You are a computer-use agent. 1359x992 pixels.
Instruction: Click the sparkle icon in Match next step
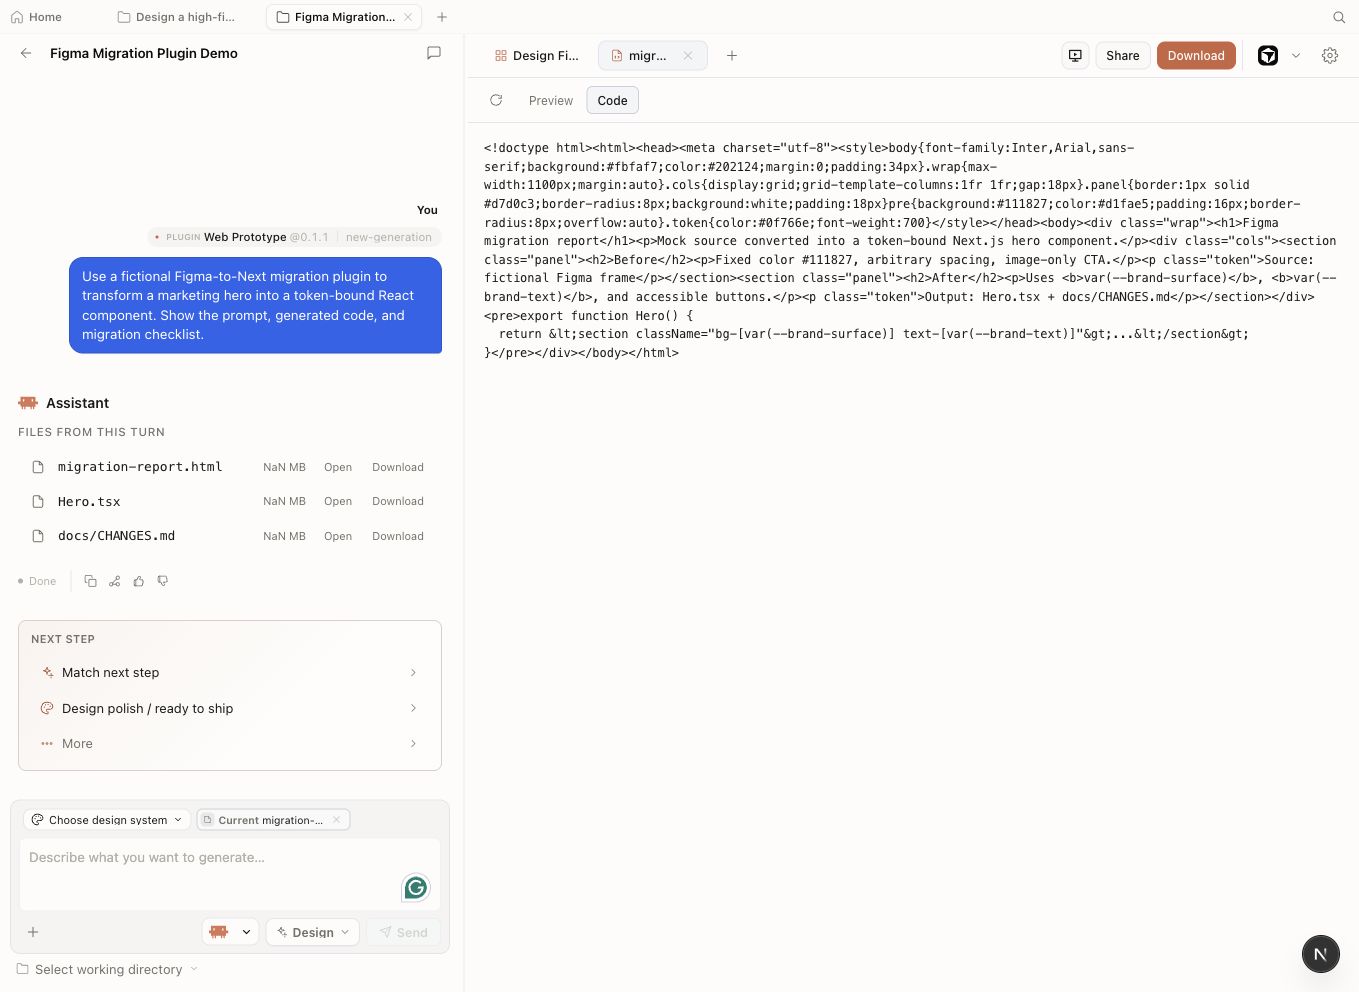47,672
